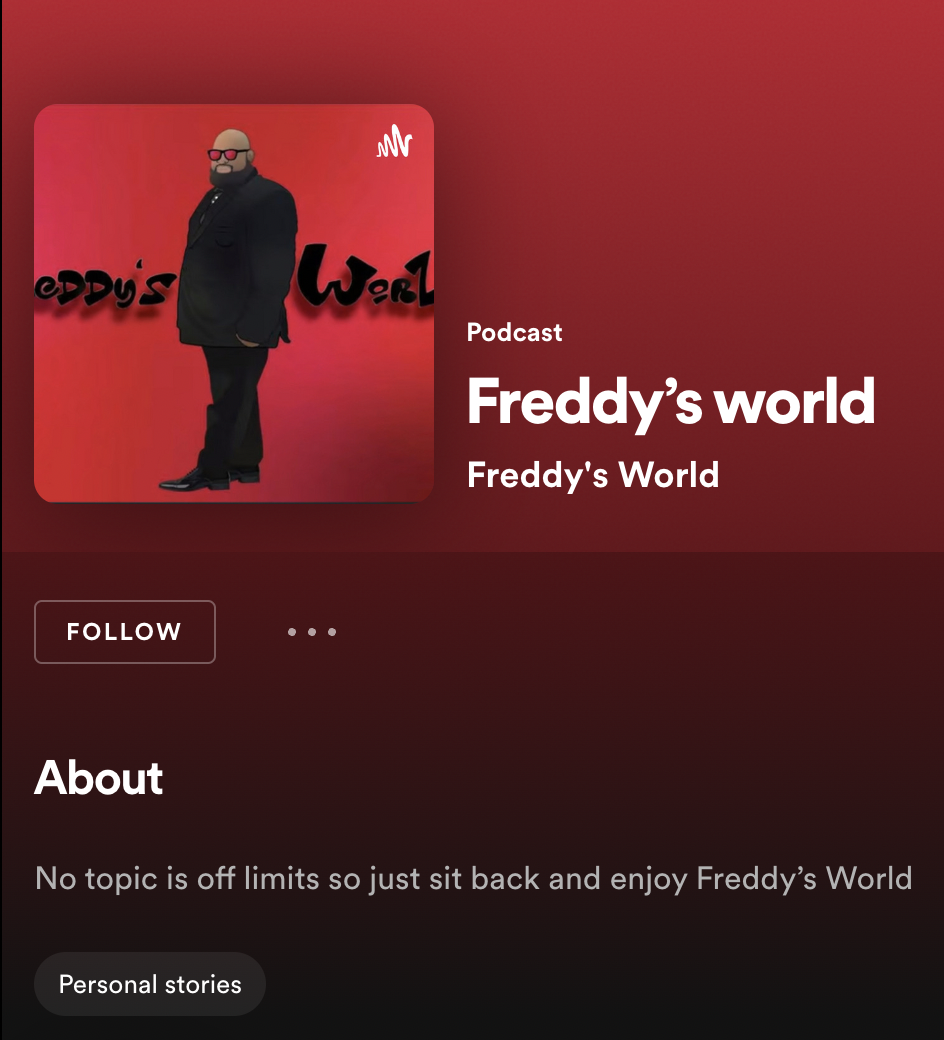
Task: Click the word World in the publisher name
Action: (x=669, y=475)
